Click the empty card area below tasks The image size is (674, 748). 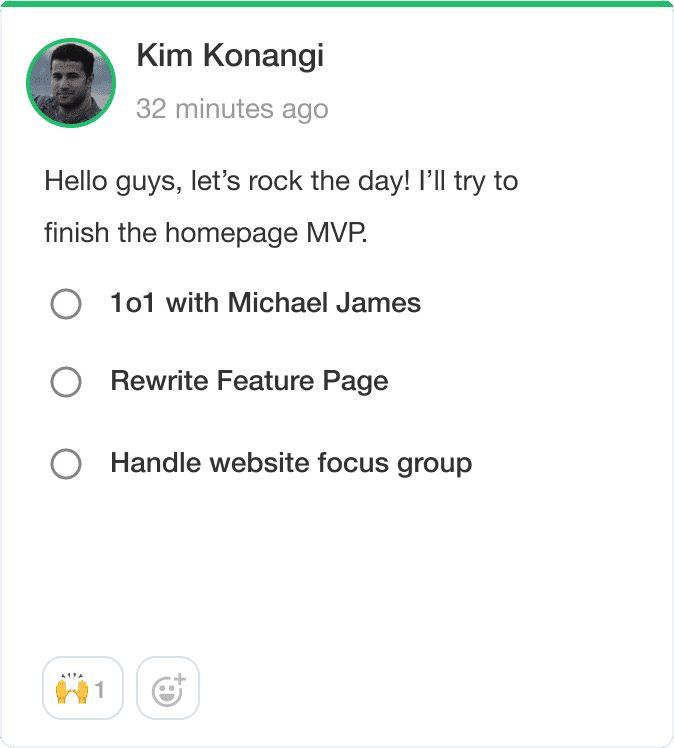[337, 570]
